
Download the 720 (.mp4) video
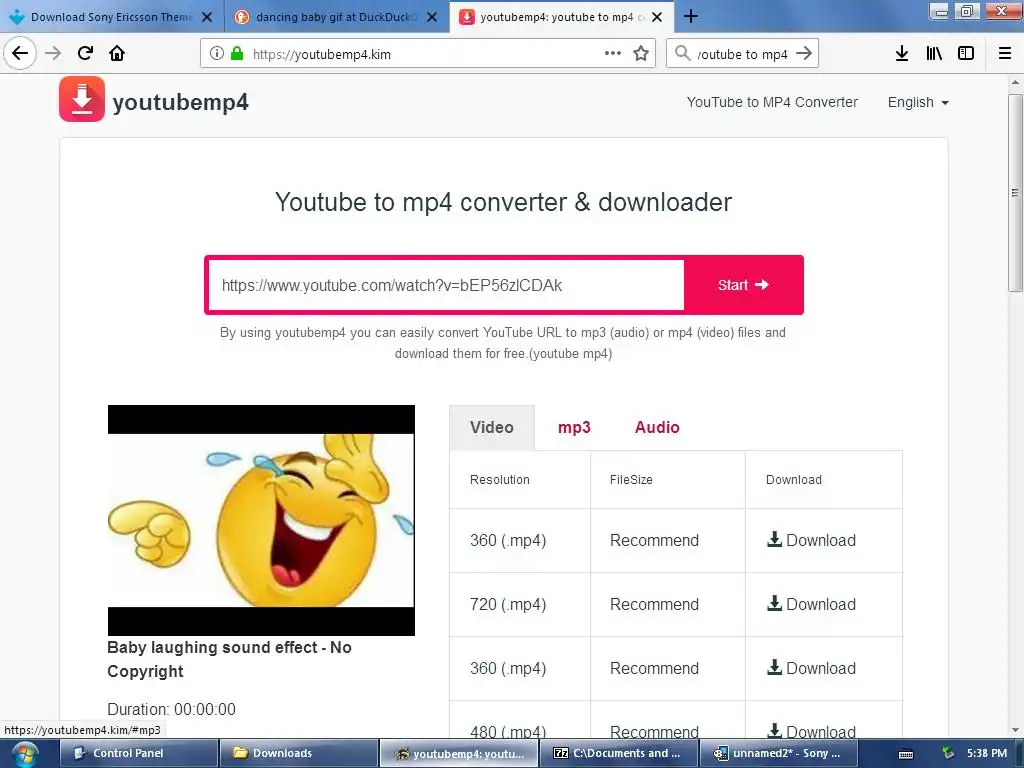pyautogui.click(x=811, y=604)
